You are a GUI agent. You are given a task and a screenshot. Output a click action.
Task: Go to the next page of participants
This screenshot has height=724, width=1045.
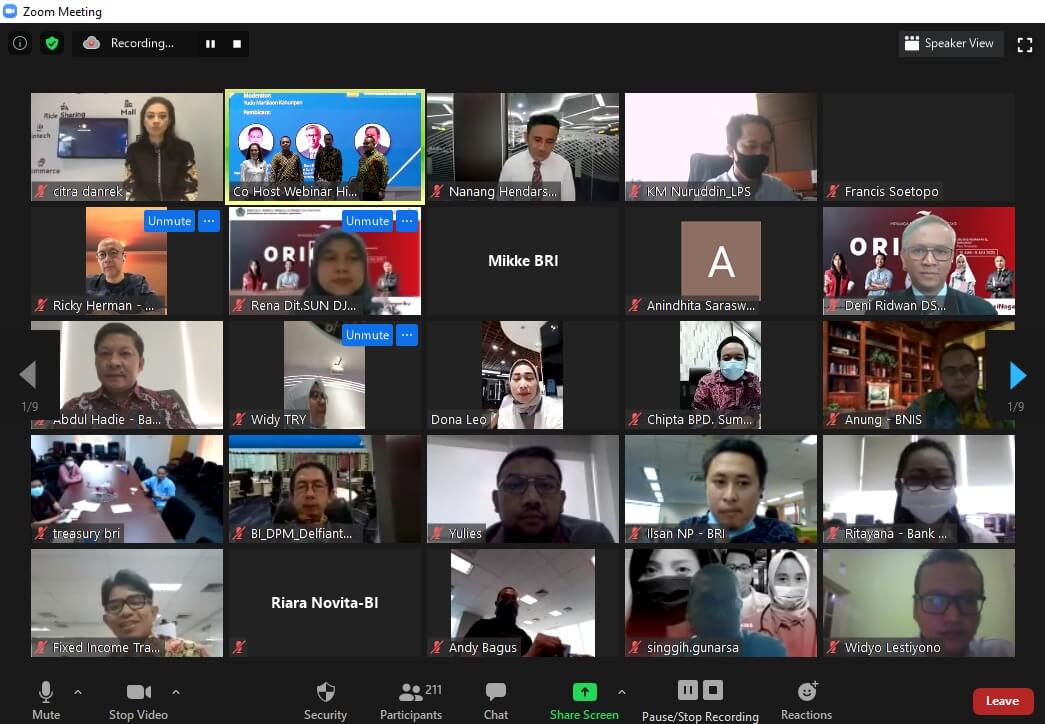[x=1018, y=375]
